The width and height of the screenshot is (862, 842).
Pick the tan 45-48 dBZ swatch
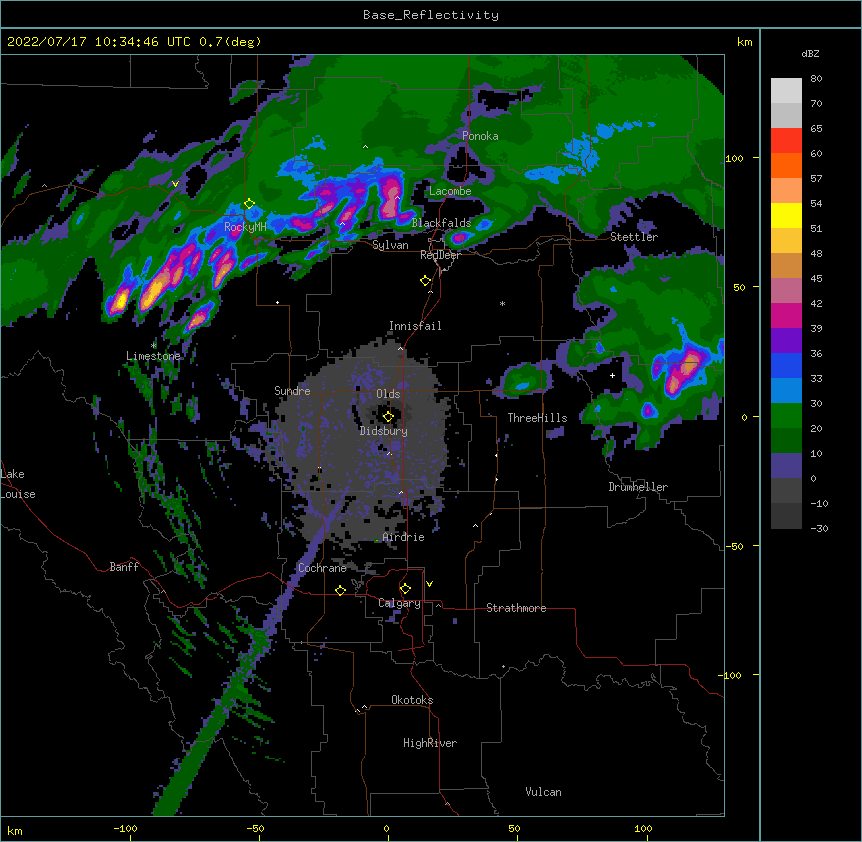[x=786, y=265]
